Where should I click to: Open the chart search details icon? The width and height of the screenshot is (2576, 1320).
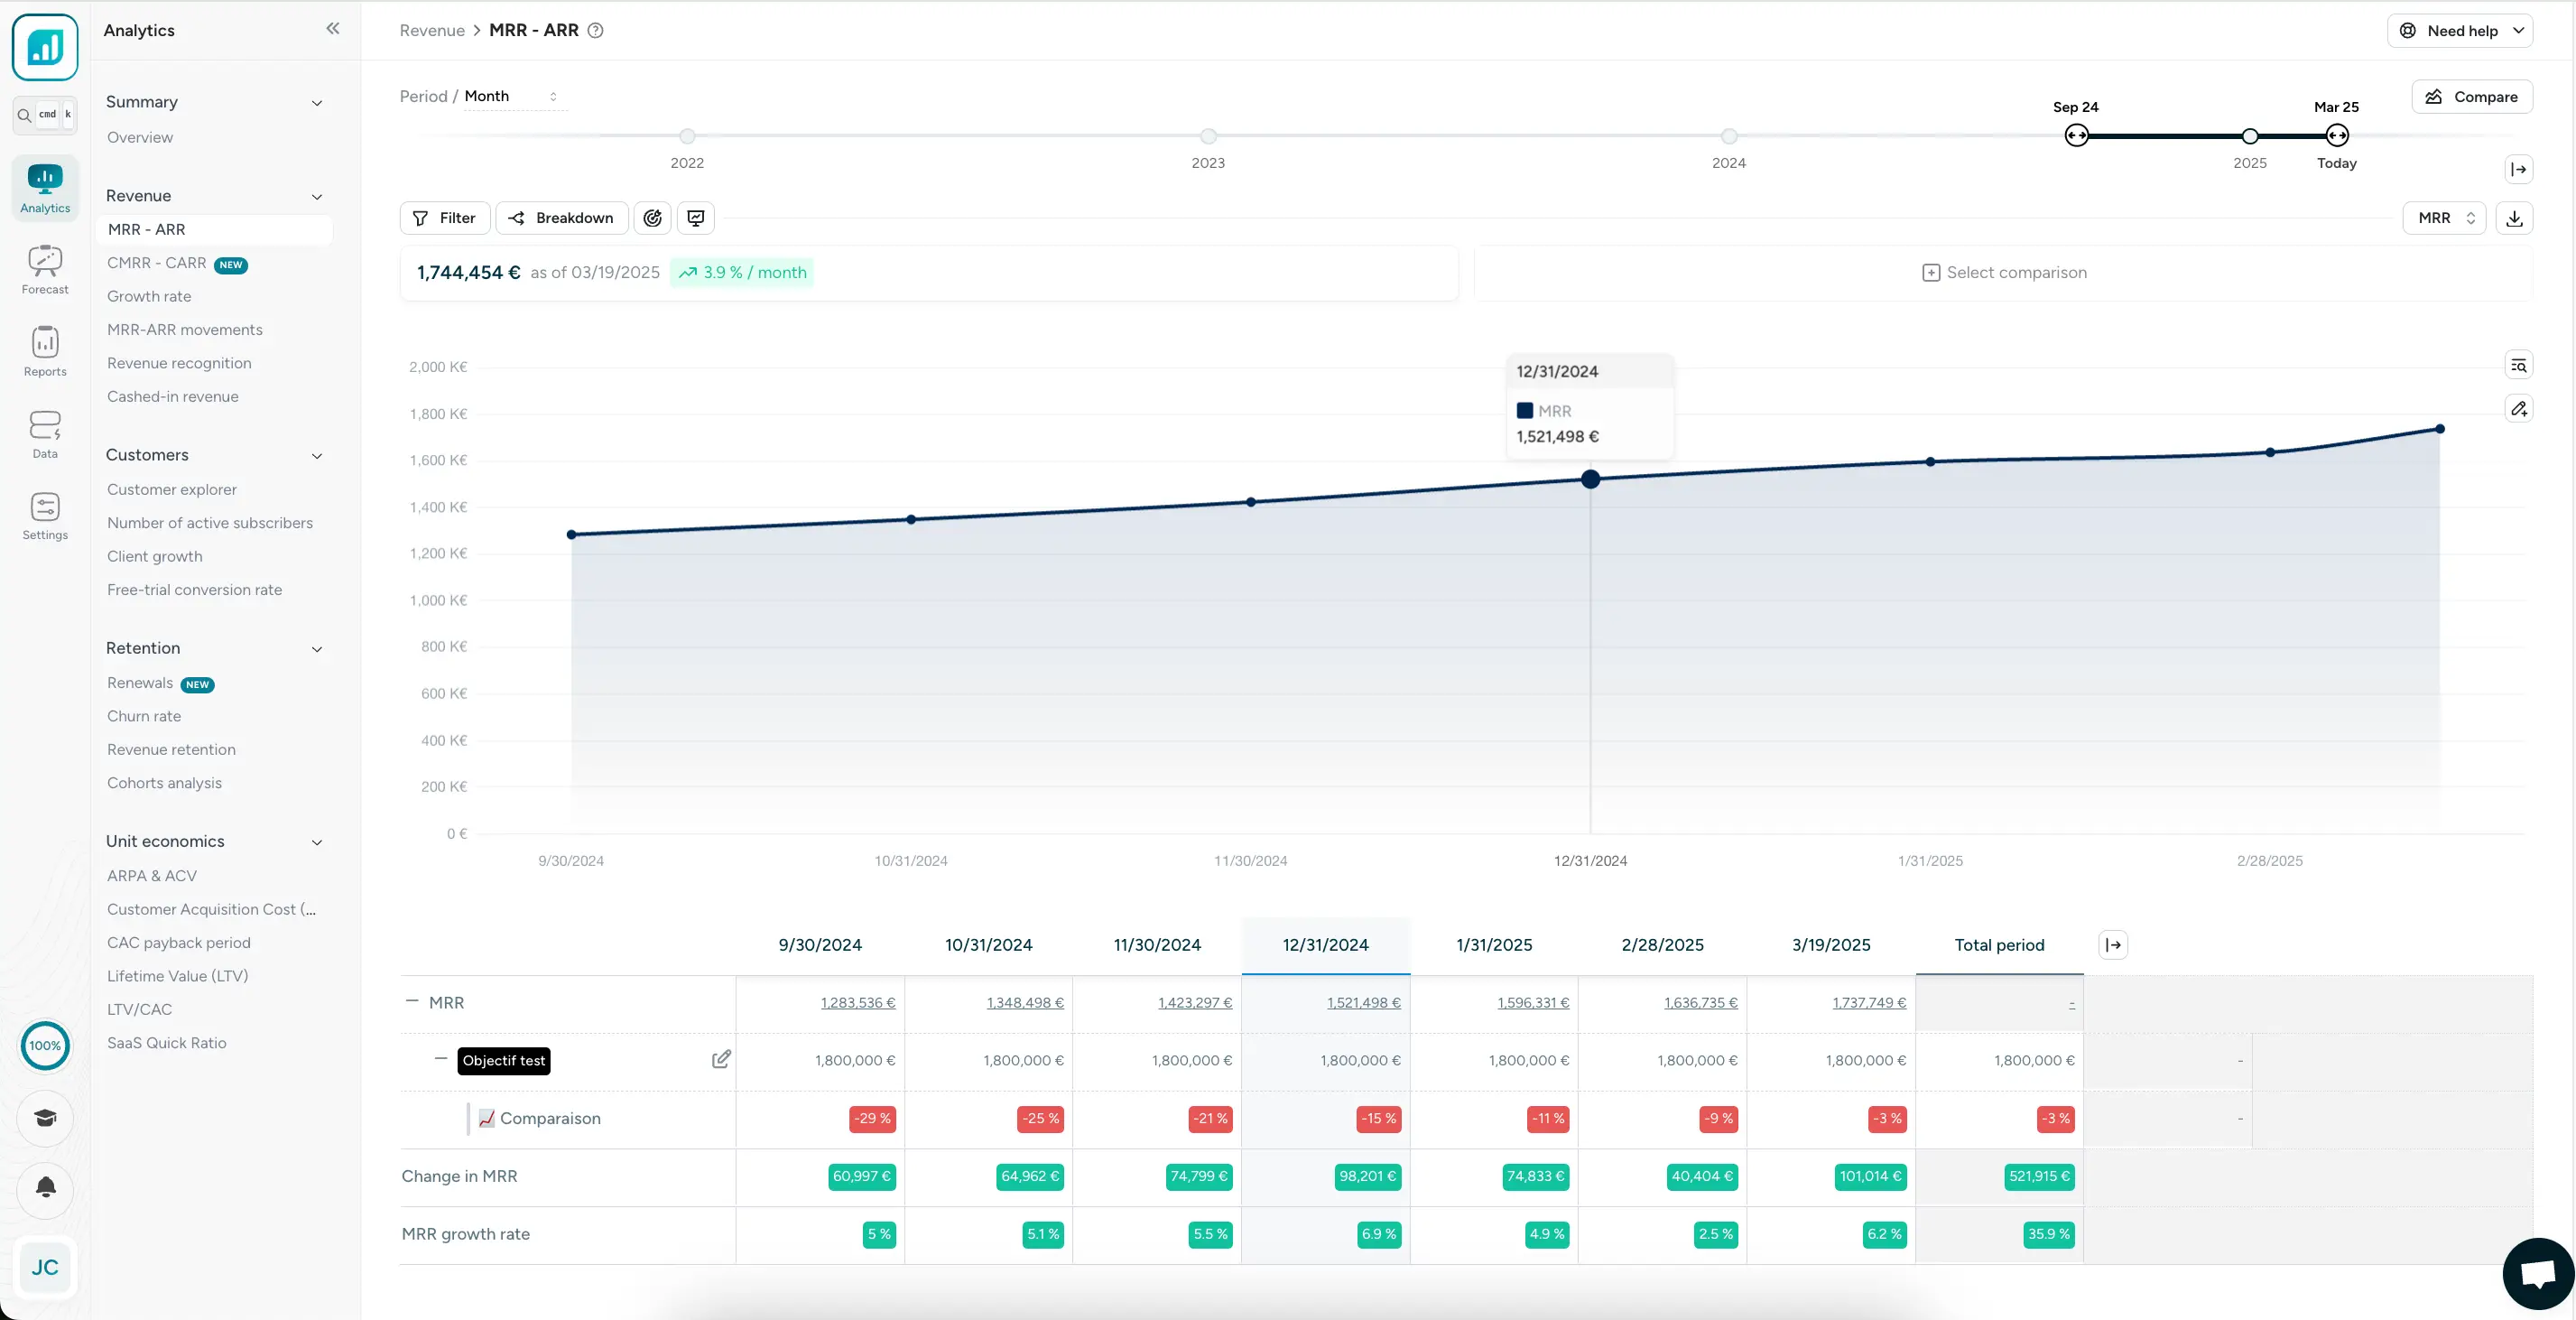tap(2519, 365)
